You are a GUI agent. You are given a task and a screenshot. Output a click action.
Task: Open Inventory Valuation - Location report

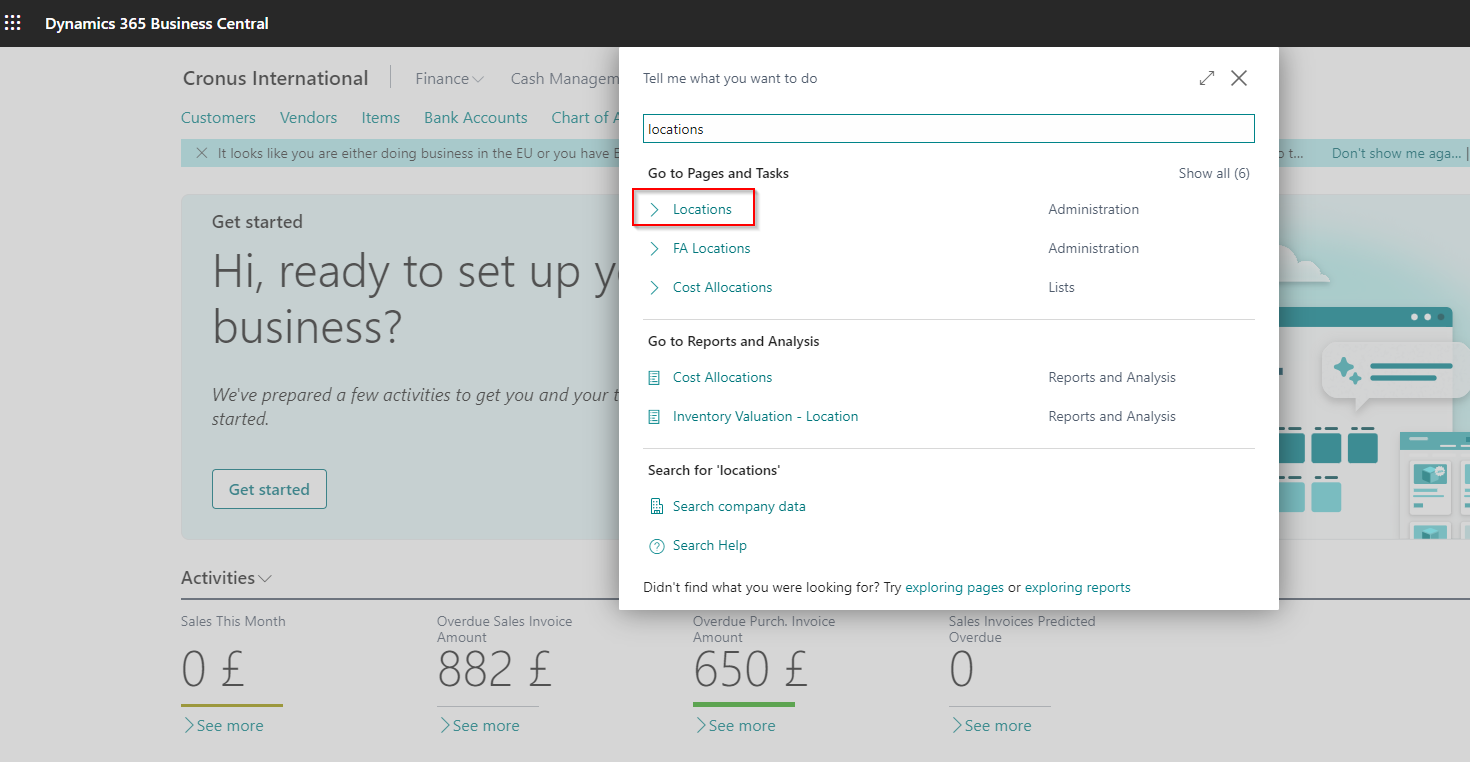tap(765, 416)
